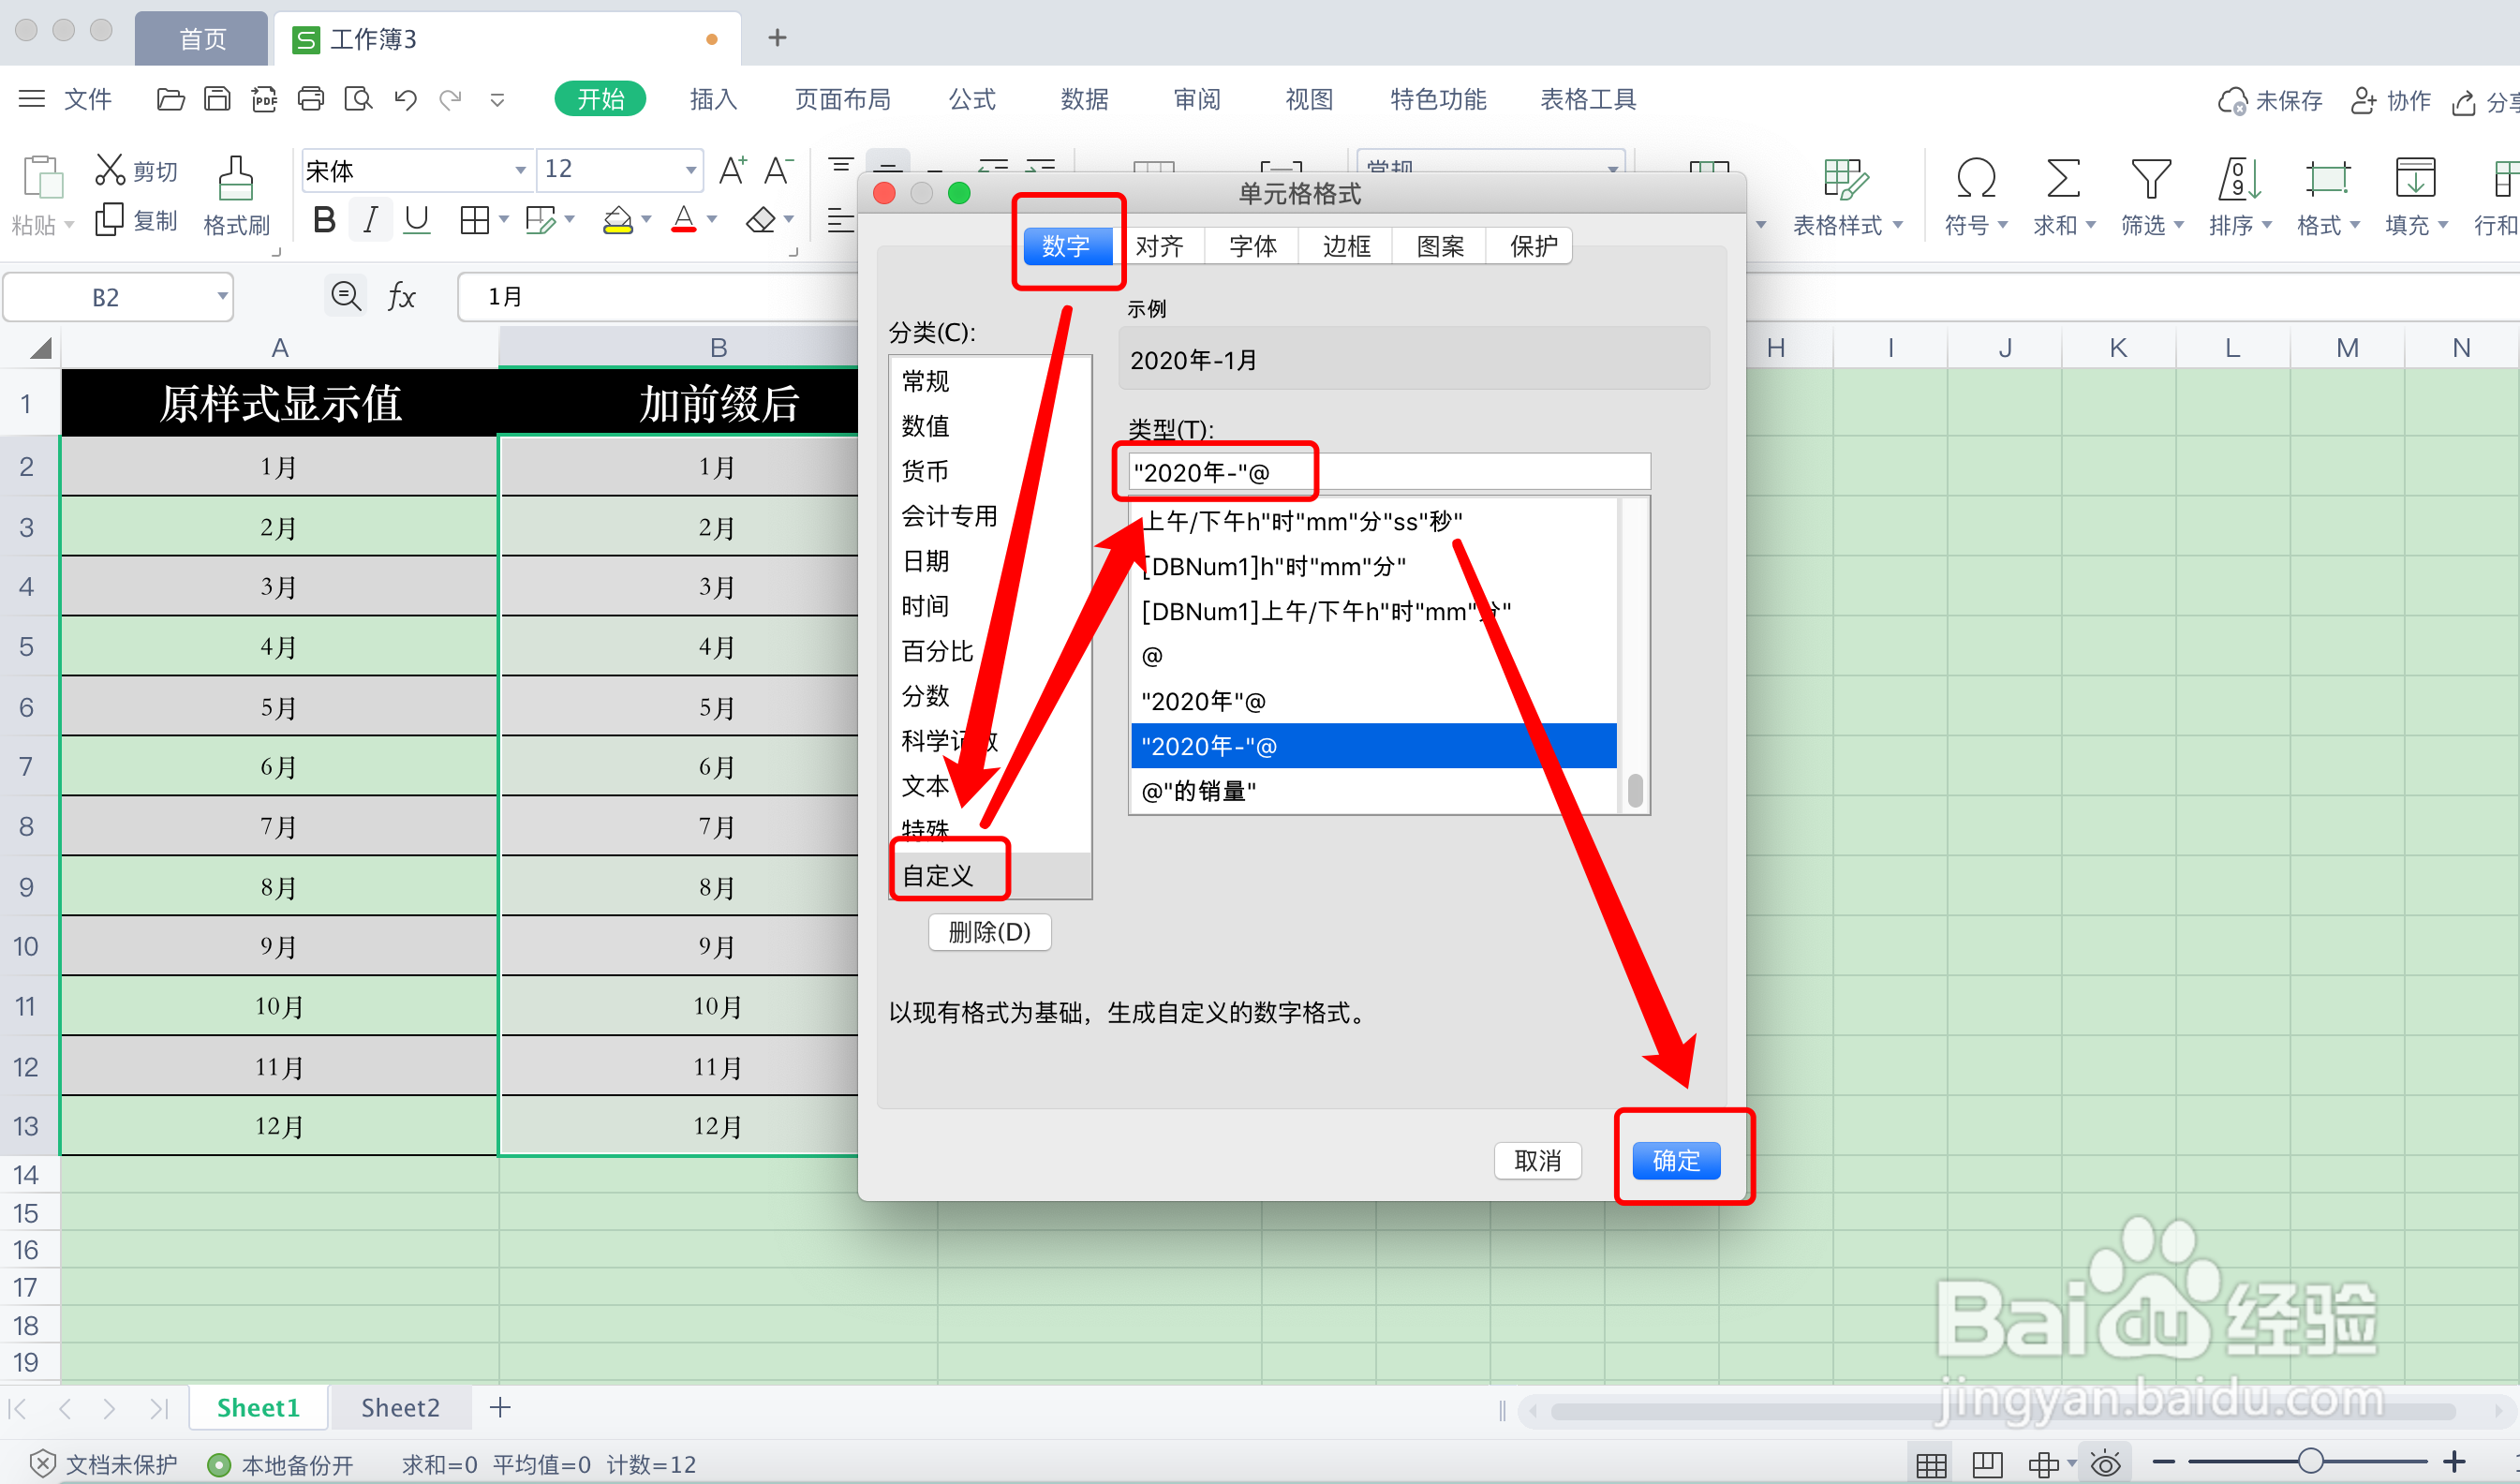Toggle eye protection mode icon

coord(2105,1465)
